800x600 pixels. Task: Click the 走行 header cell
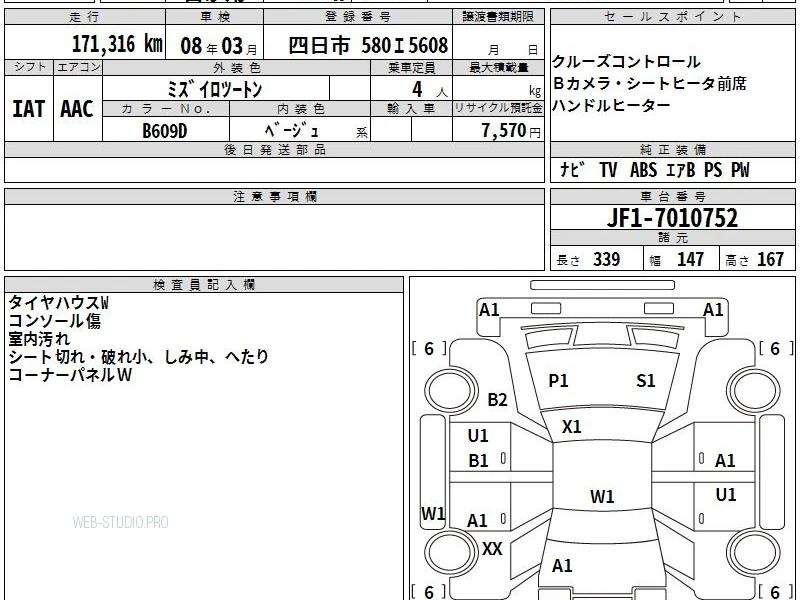point(85,17)
